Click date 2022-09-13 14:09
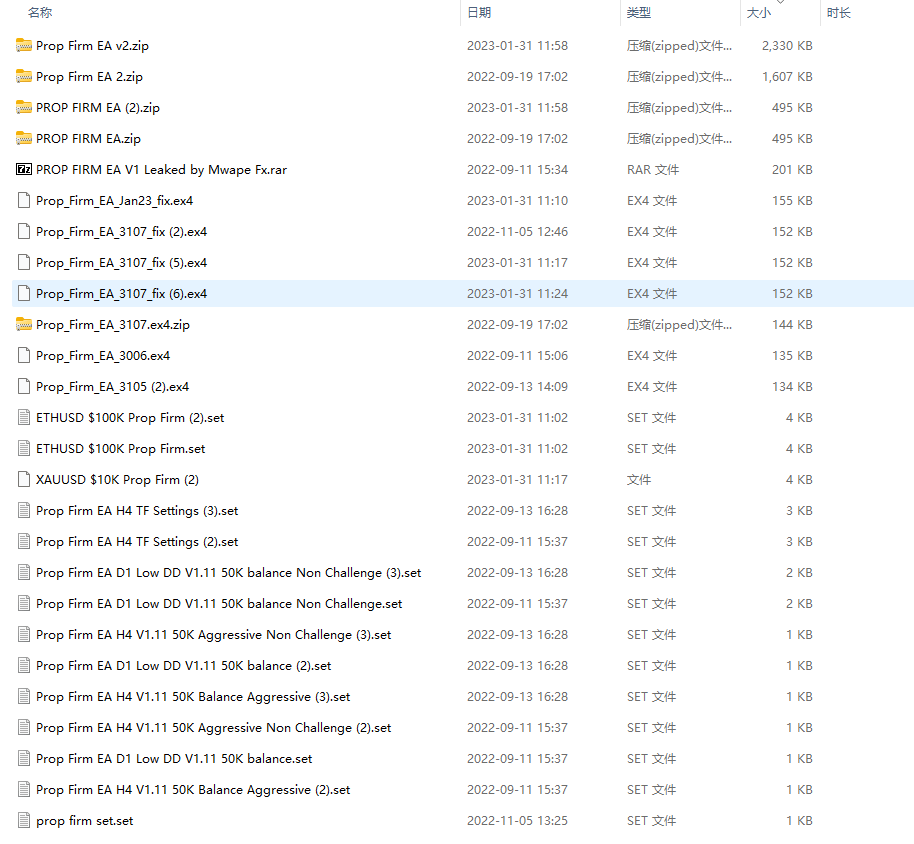Viewport: 914px width, 844px height. tap(517, 386)
